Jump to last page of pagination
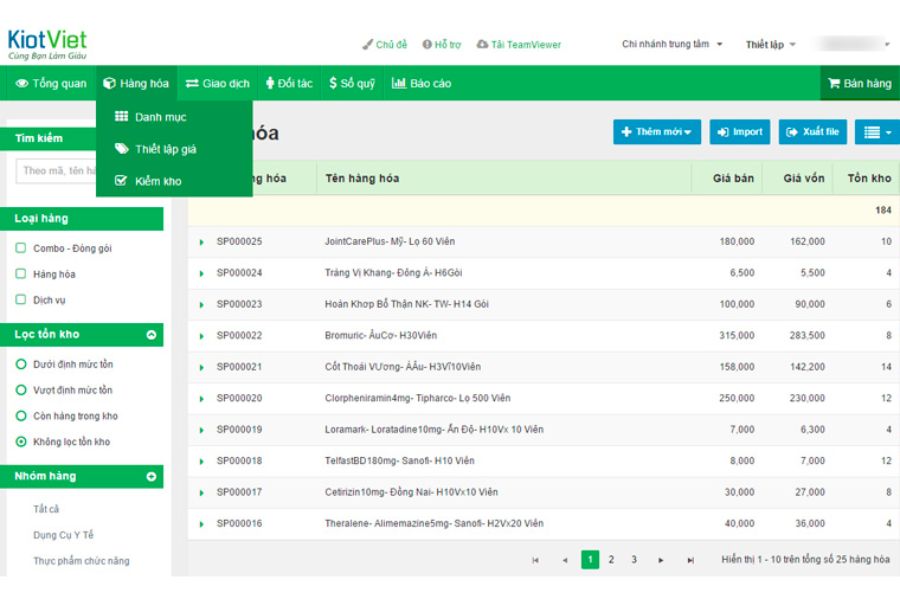This screenshot has width=900, height=600. (690, 560)
